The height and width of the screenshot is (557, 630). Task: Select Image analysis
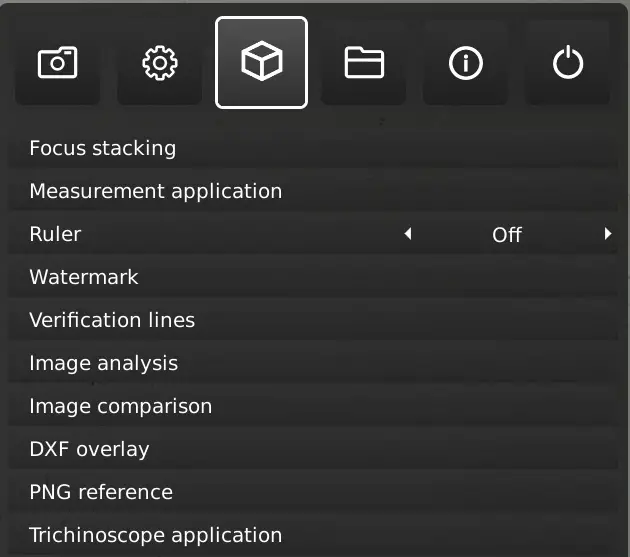pos(104,363)
